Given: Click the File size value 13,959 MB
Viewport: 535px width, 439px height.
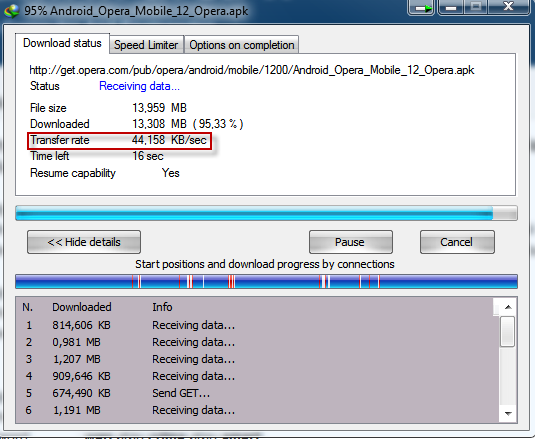Looking at the screenshot, I should 159,108.
